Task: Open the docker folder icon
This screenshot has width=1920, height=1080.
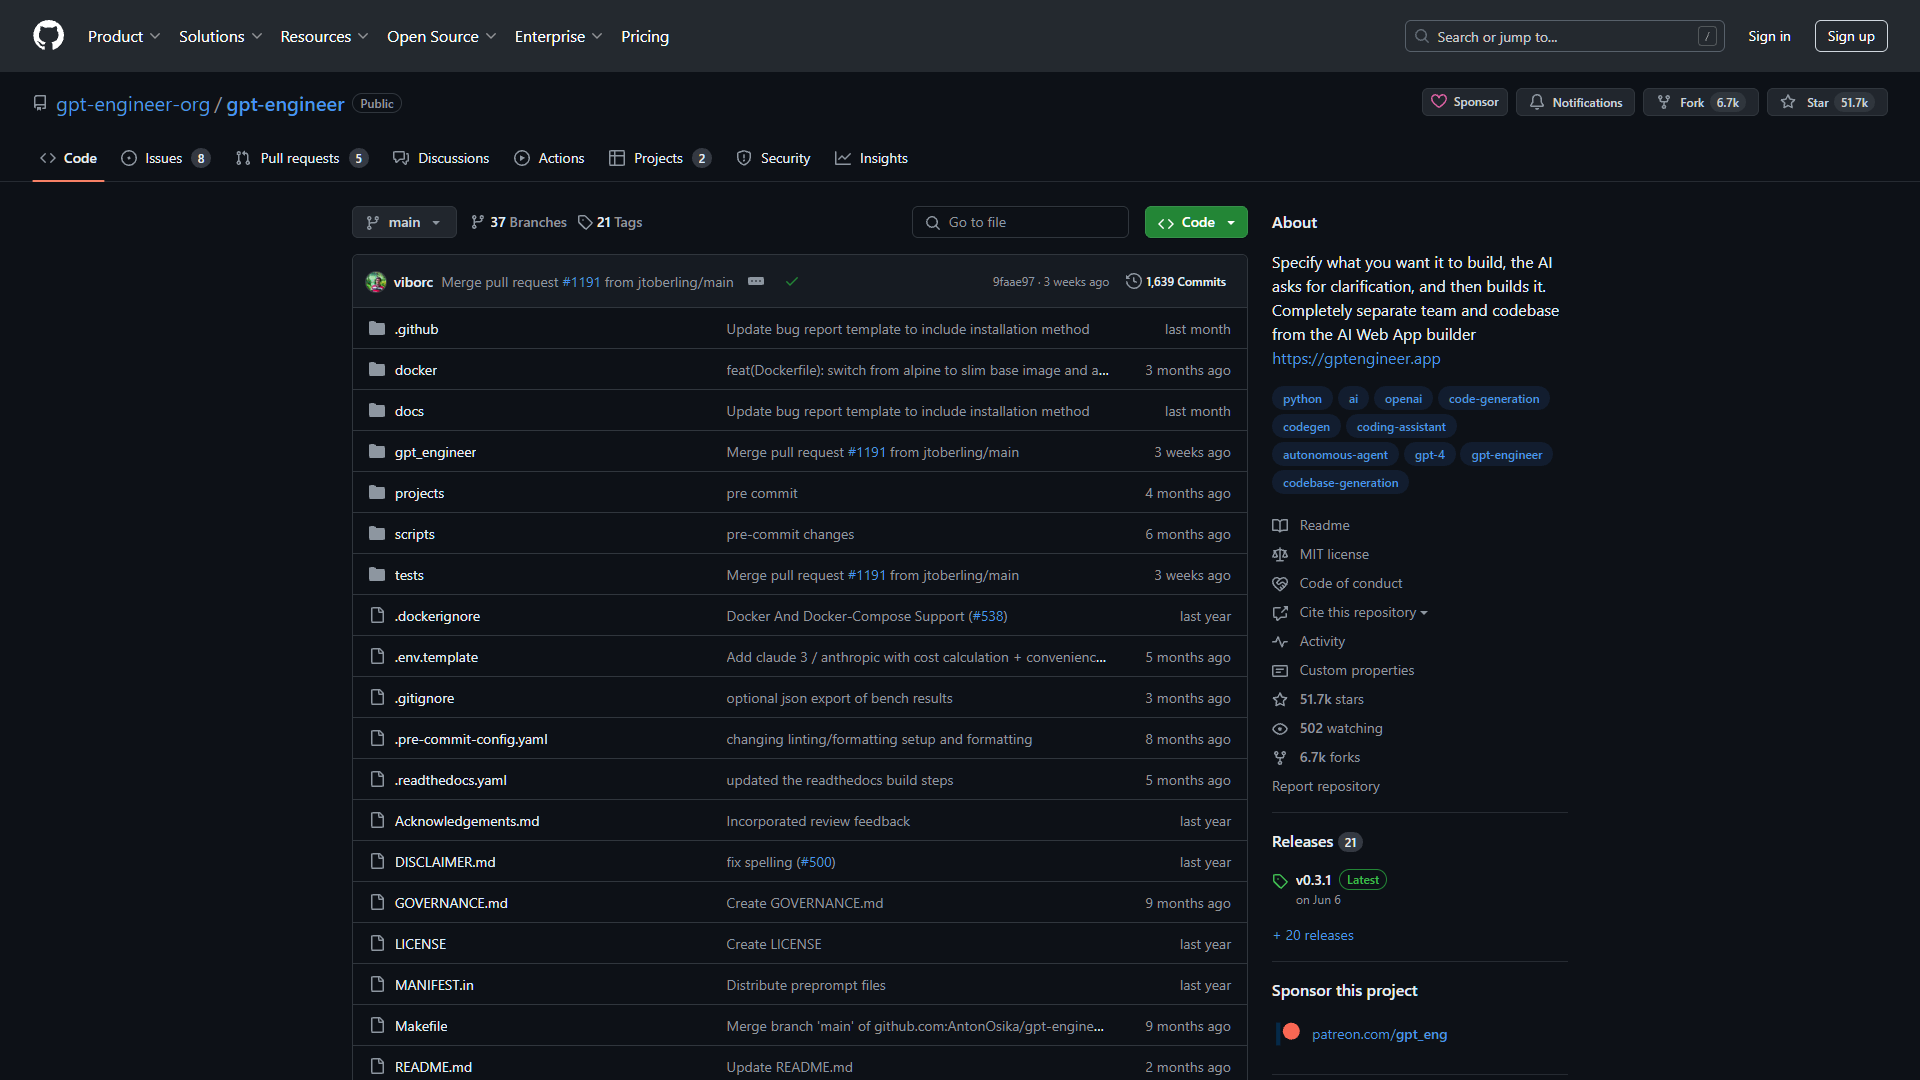Action: click(x=377, y=369)
